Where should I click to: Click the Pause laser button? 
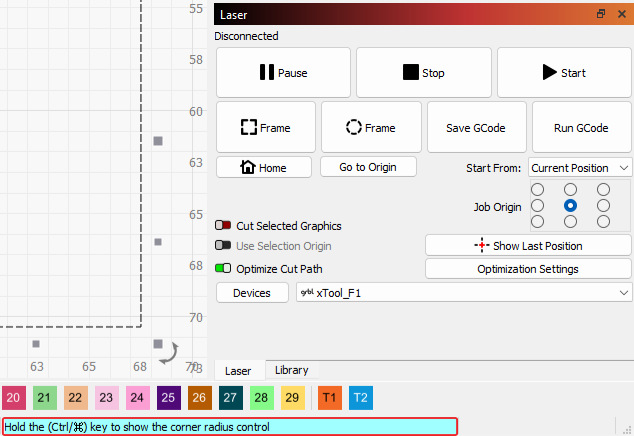(283, 73)
